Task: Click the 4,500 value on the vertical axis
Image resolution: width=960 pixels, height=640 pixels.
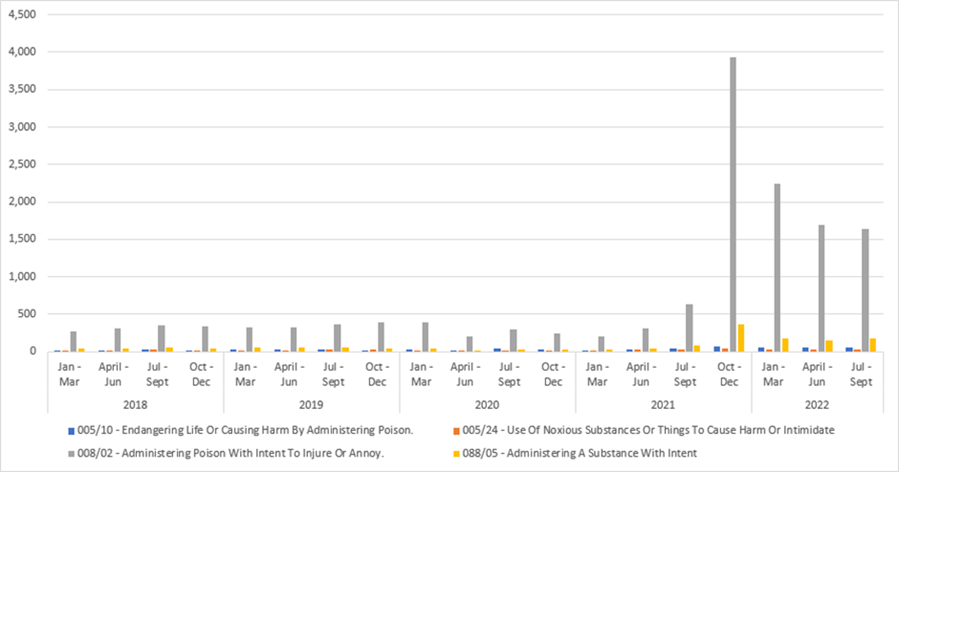Action: (23, 15)
